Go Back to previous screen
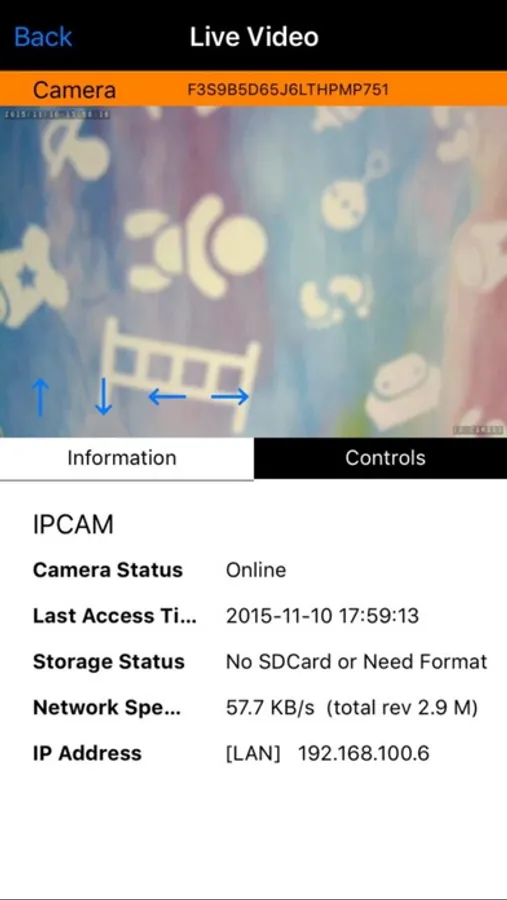Viewport: 507px width, 900px height. click(x=43, y=37)
